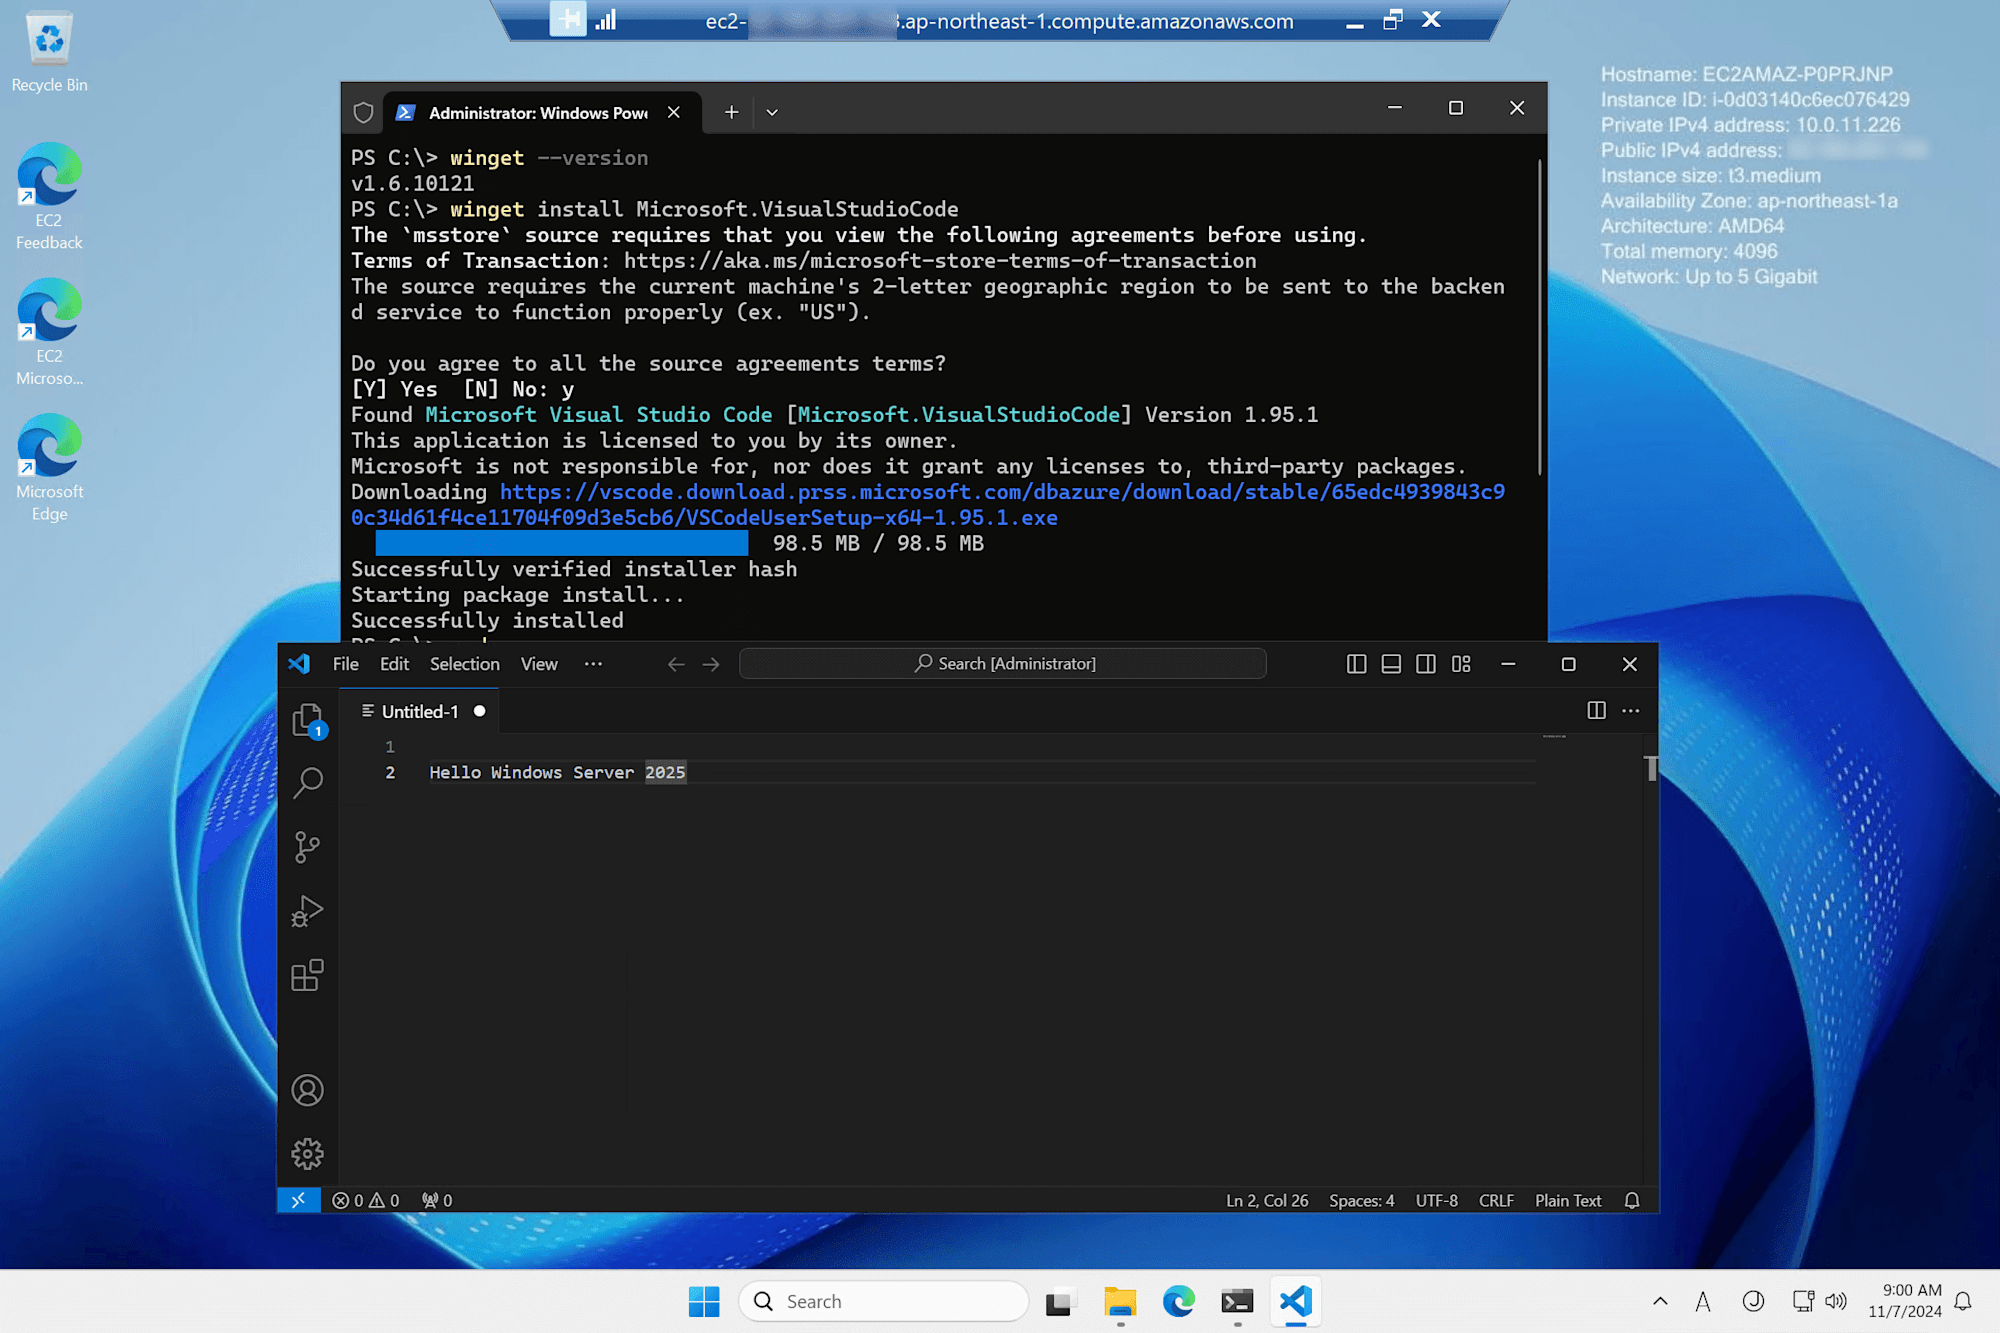Open the Manage gear menu

click(x=307, y=1154)
